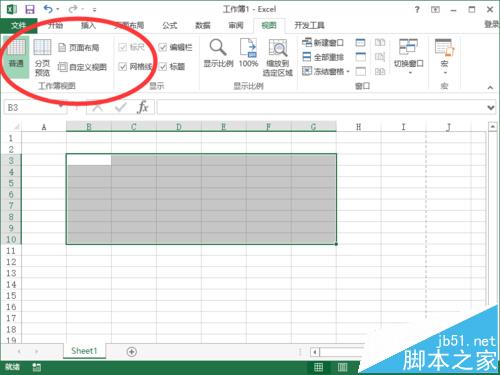Image resolution: width=500 pixels, height=375 pixels.
Task: Click the view side by side icon
Action: coord(380,43)
